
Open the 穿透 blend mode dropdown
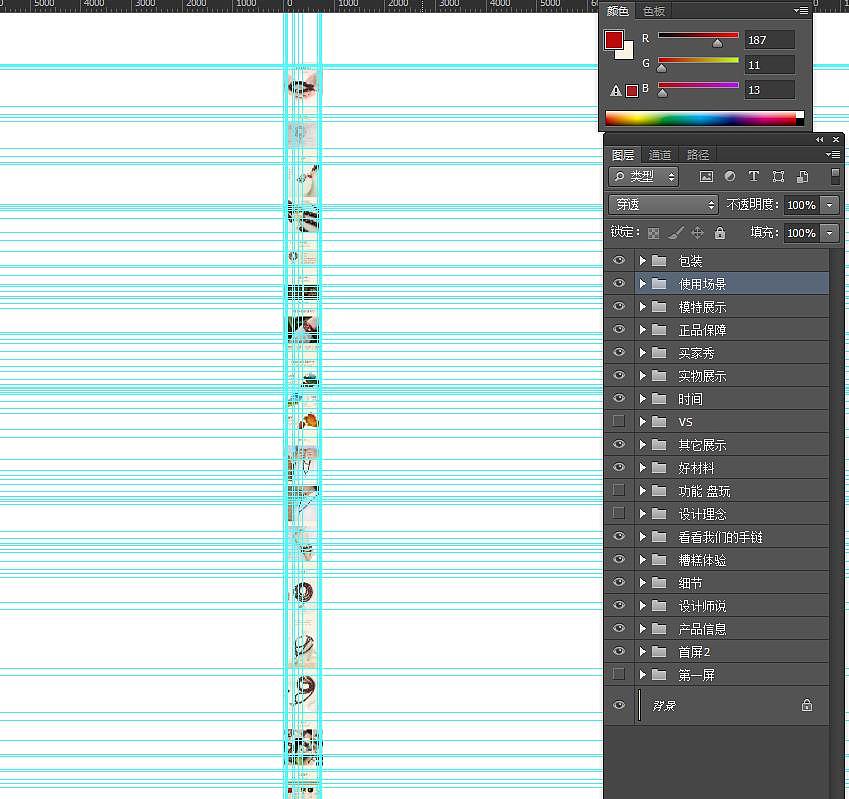tap(663, 205)
